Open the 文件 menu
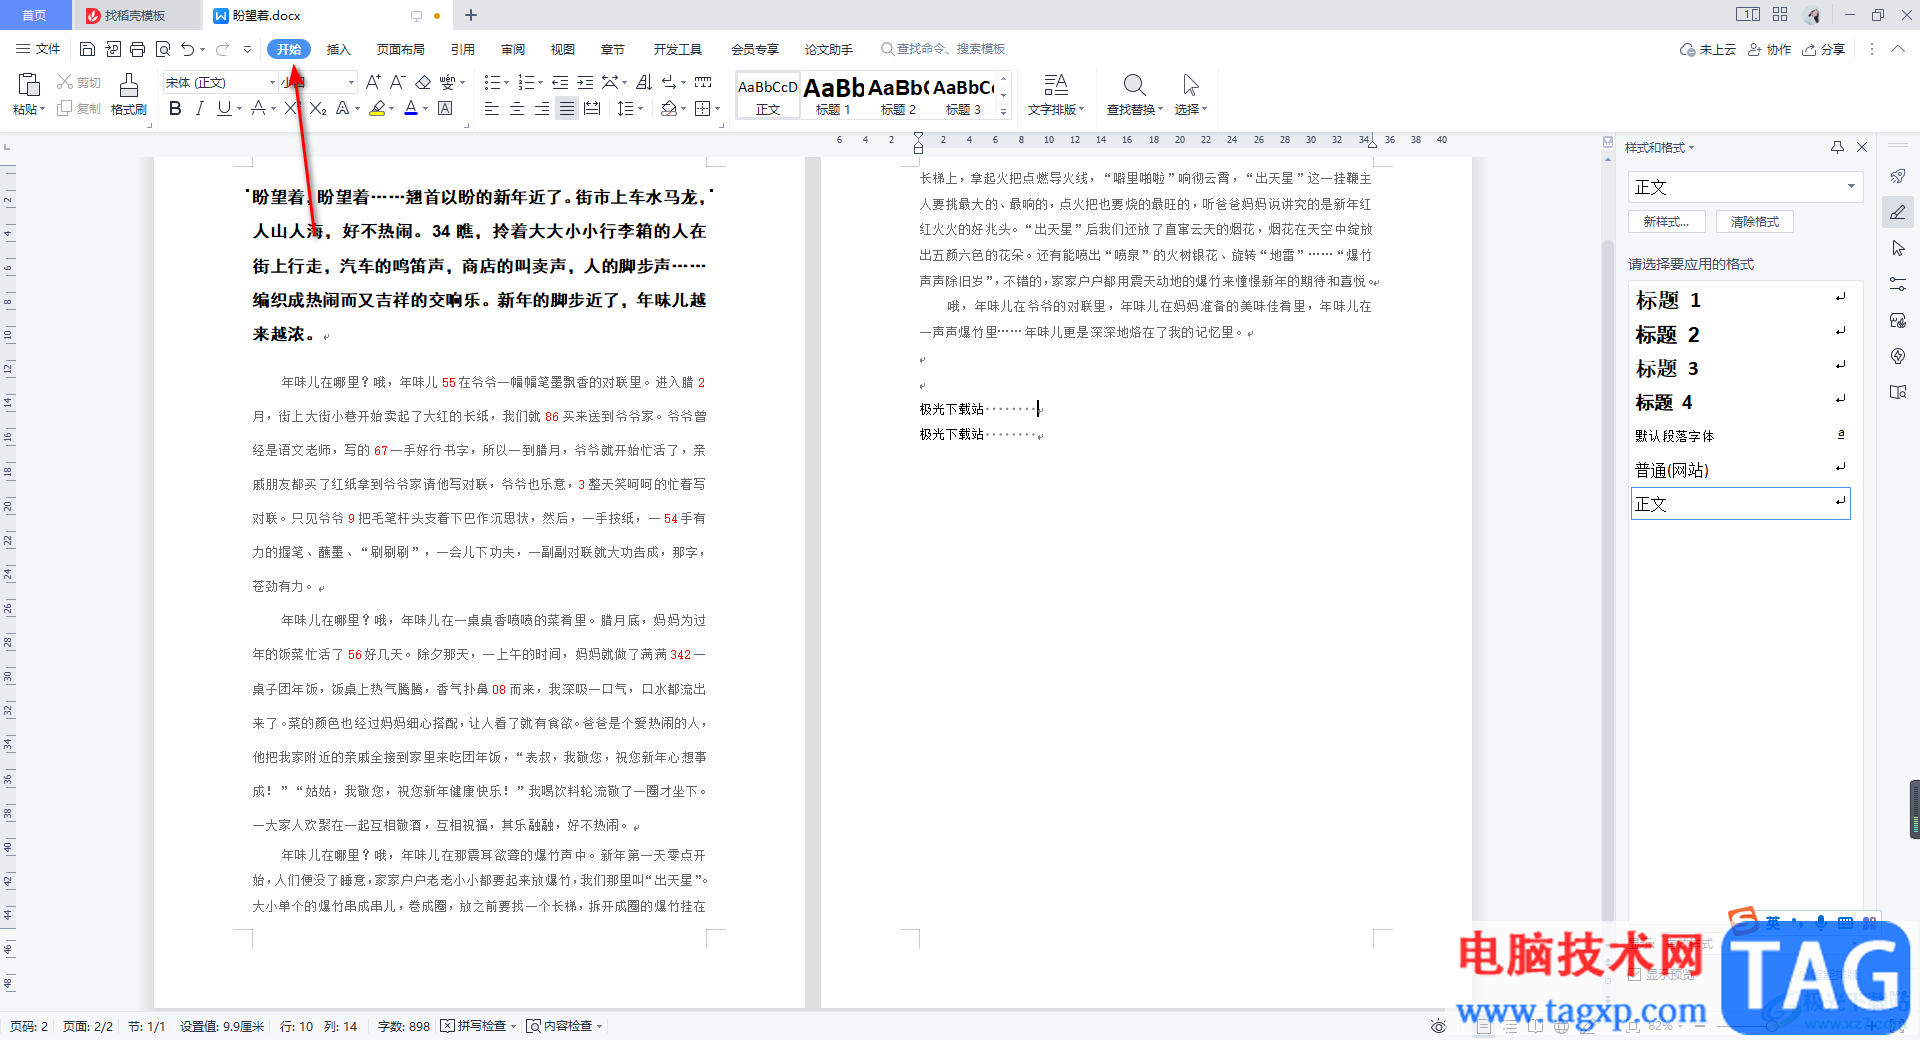The width and height of the screenshot is (1920, 1040). point(38,49)
